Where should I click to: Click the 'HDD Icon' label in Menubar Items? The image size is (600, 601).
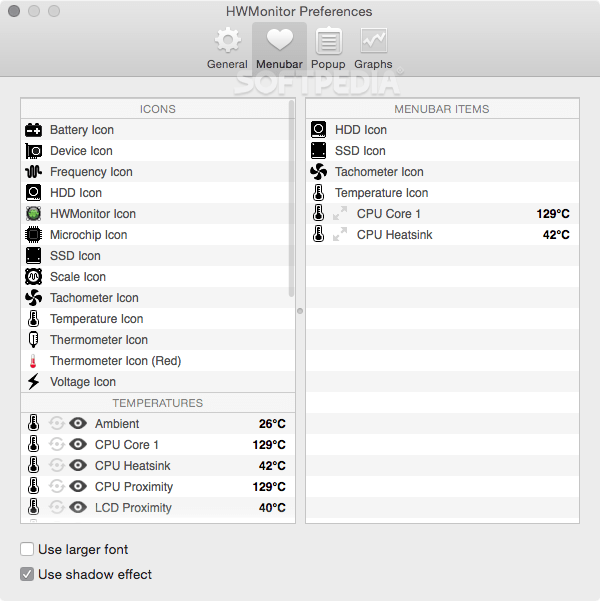point(361,130)
